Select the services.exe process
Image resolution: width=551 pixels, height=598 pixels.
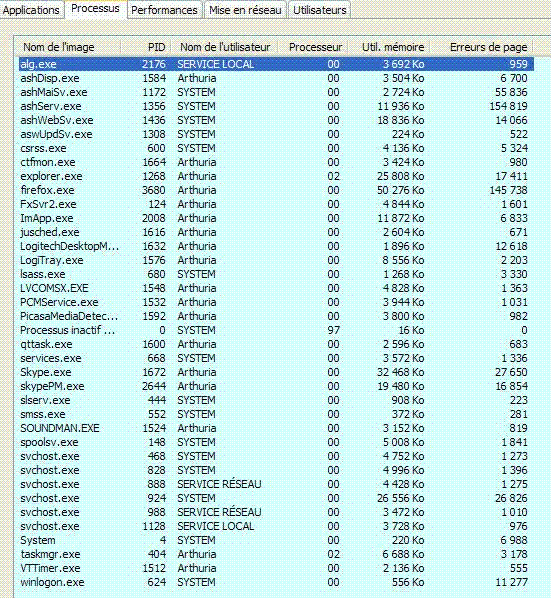(x=276, y=358)
